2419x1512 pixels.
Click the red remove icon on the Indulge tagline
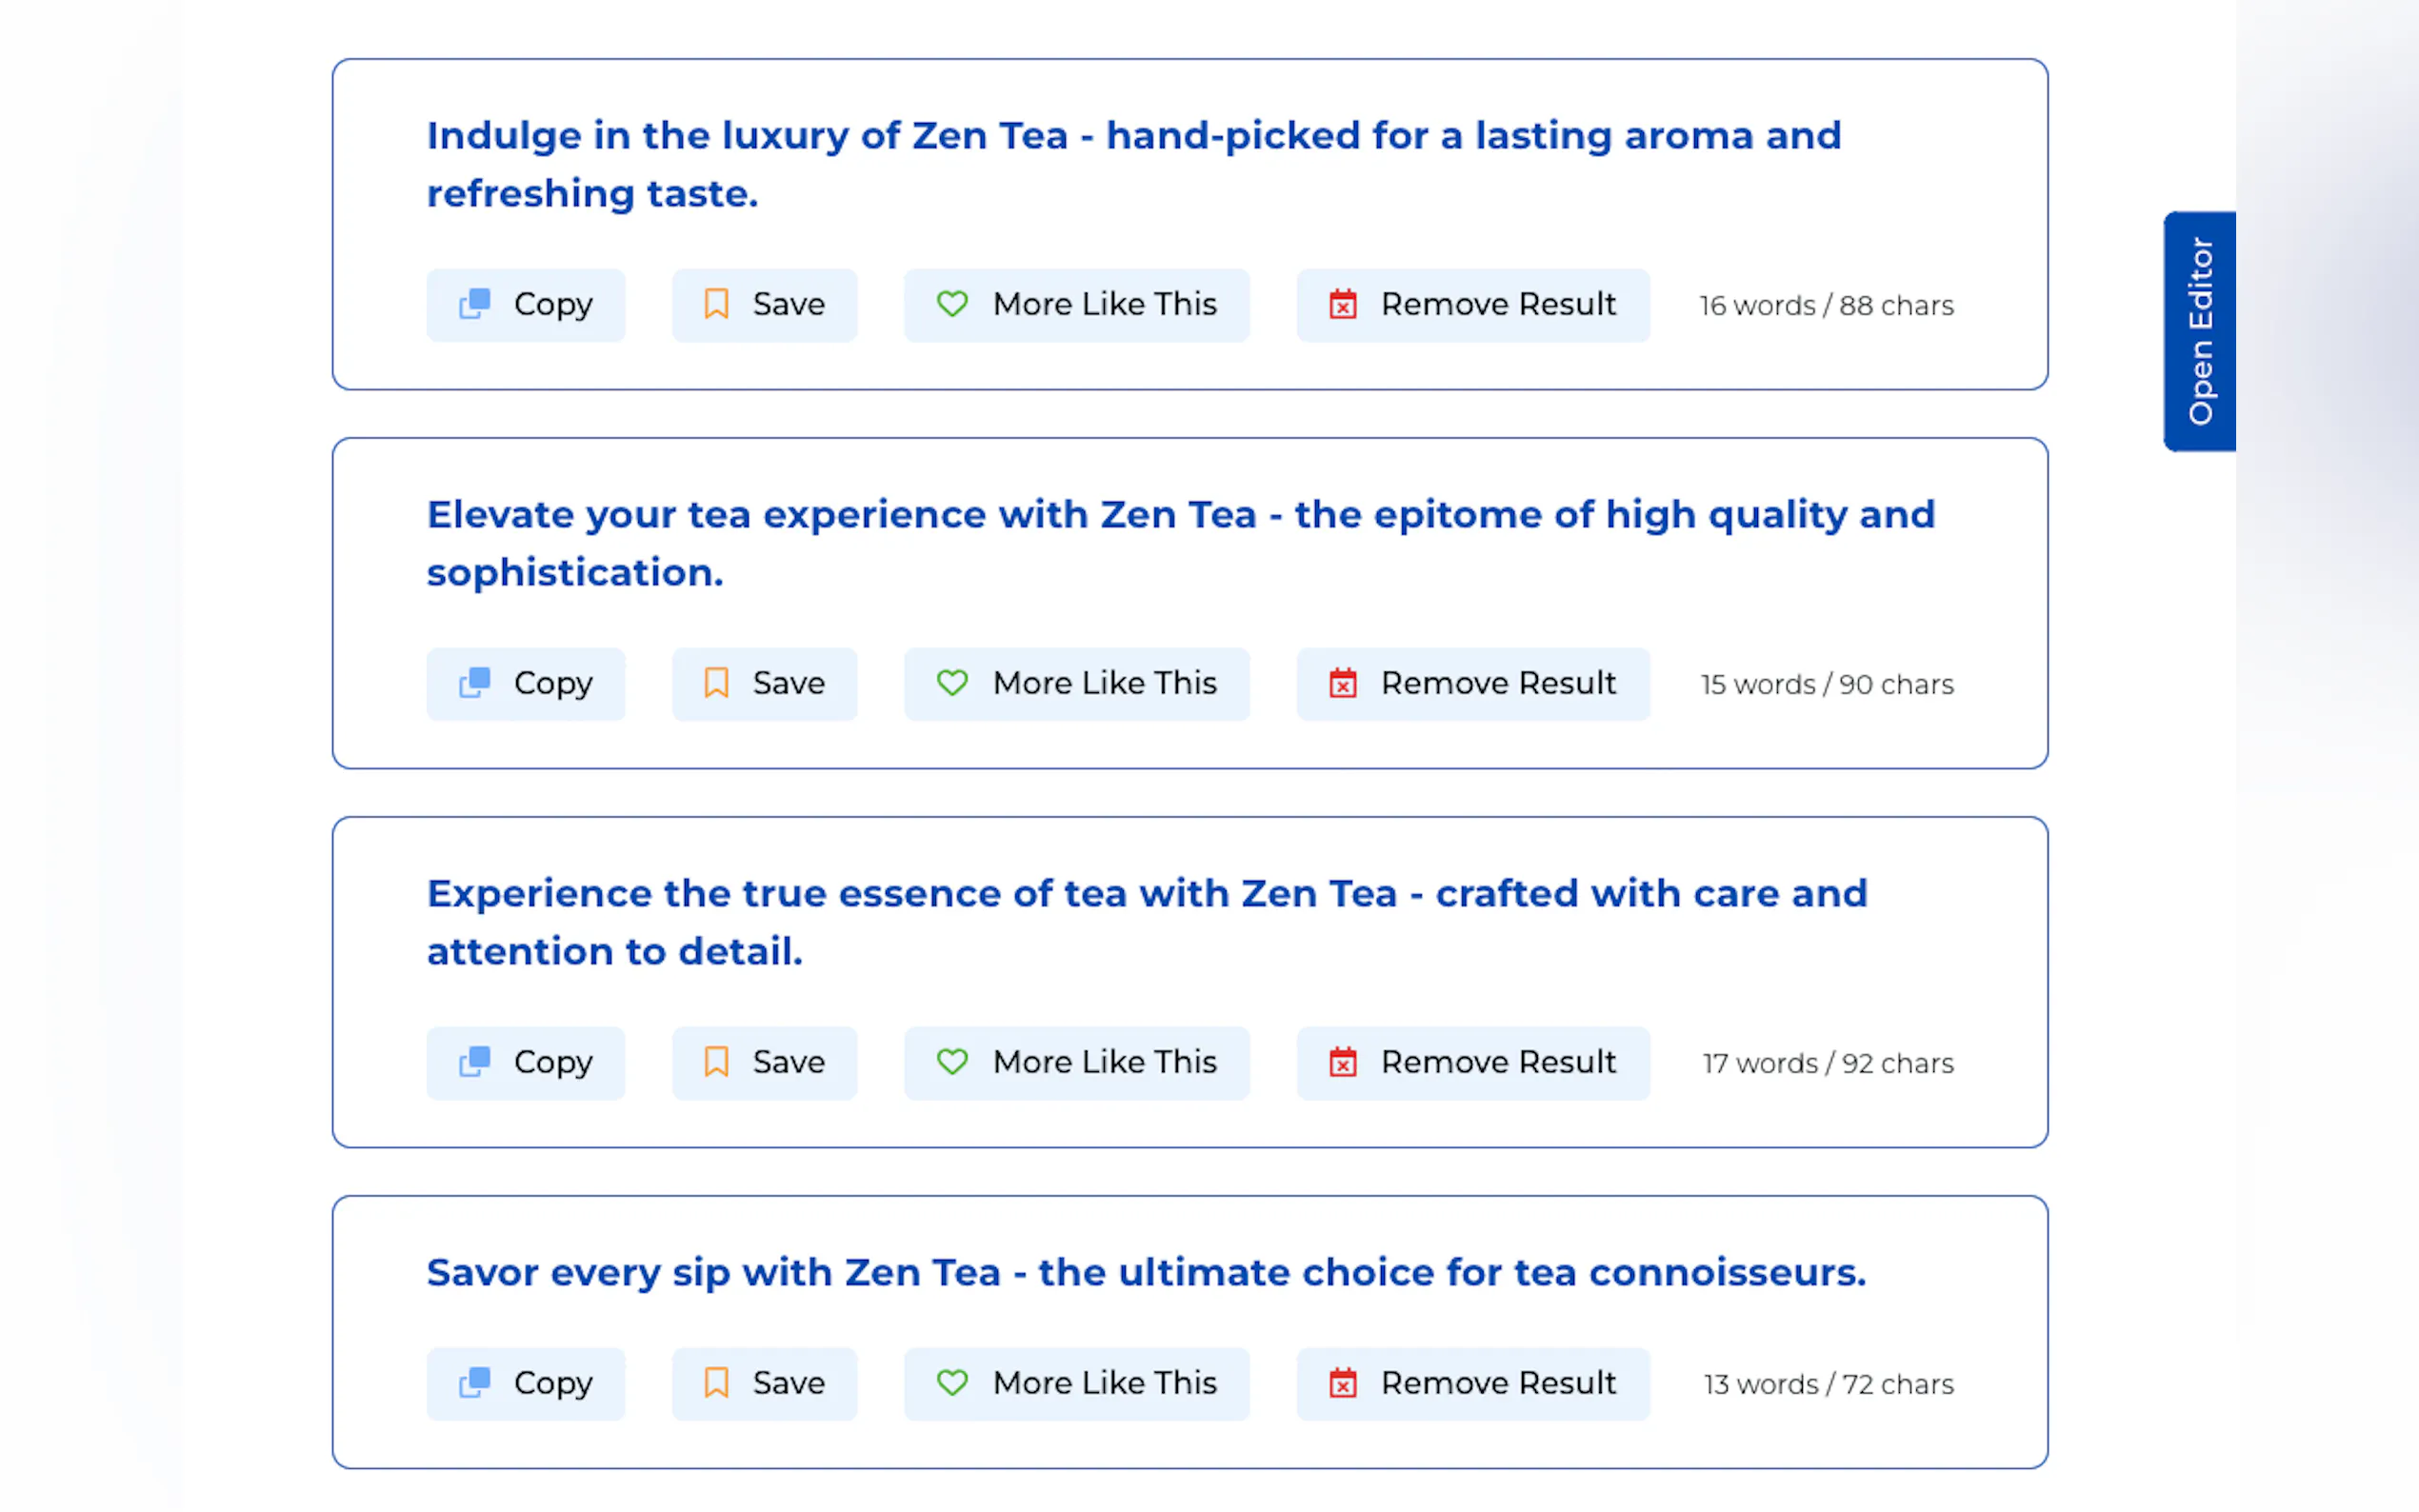click(x=1342, y=304)
